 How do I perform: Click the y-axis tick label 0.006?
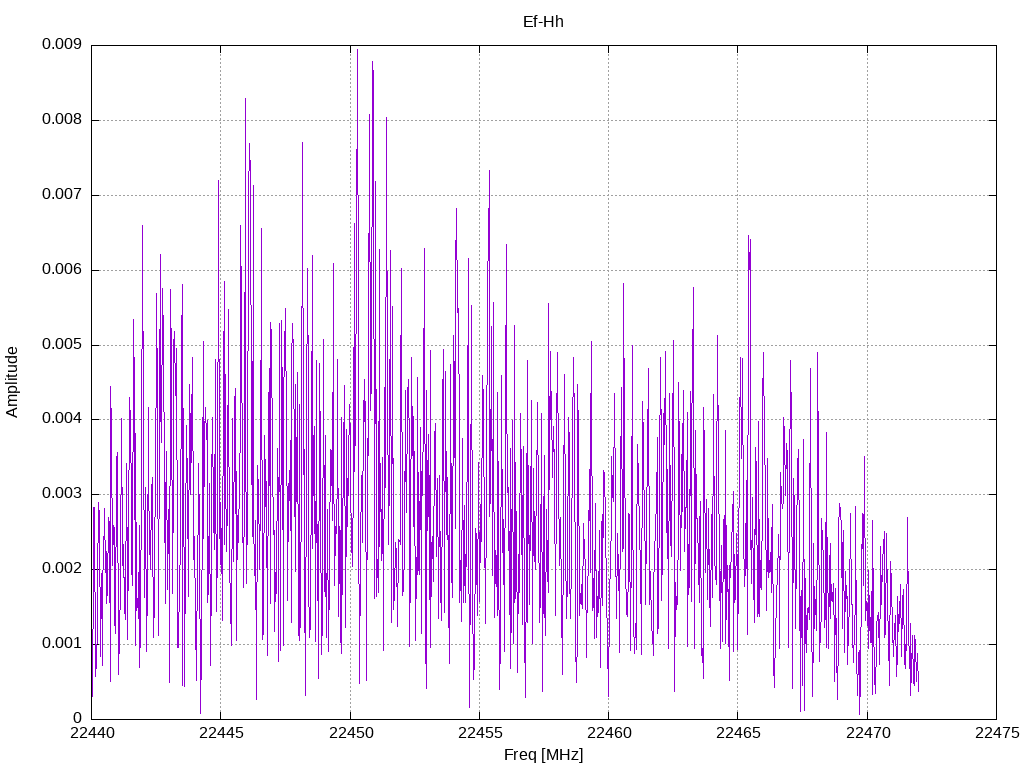(61, 270)
